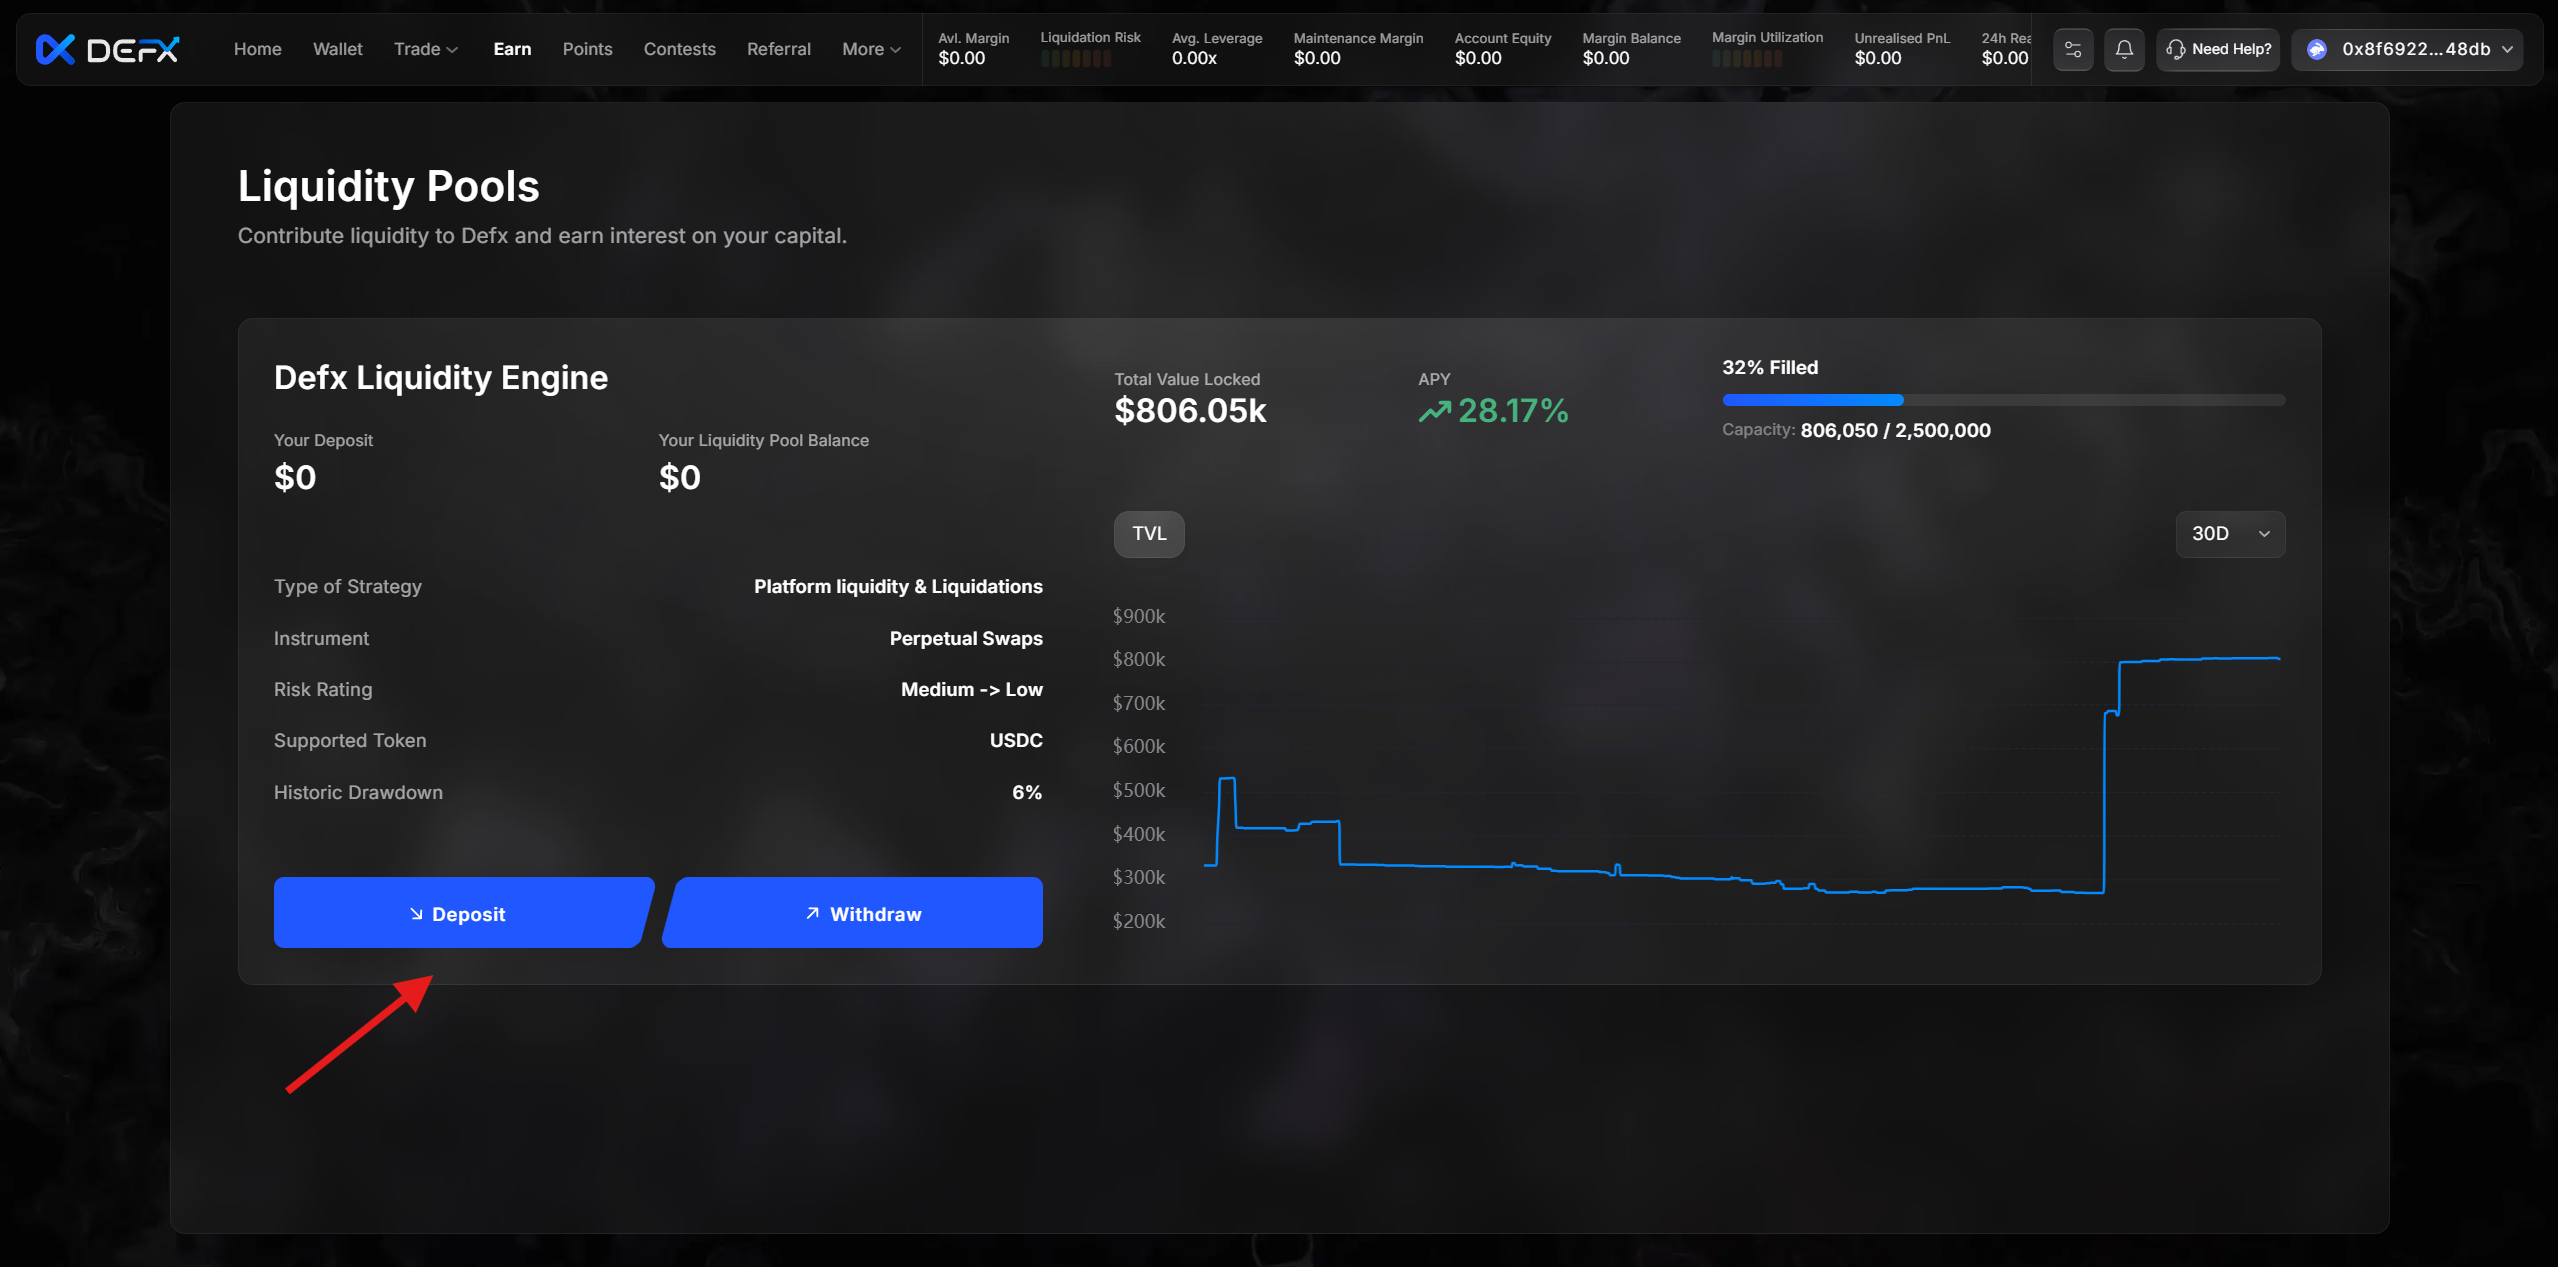The height and width of the screenshot is (1267, 2558).
Task: Click the Defx logo
Action: click(x=107, y=49)
